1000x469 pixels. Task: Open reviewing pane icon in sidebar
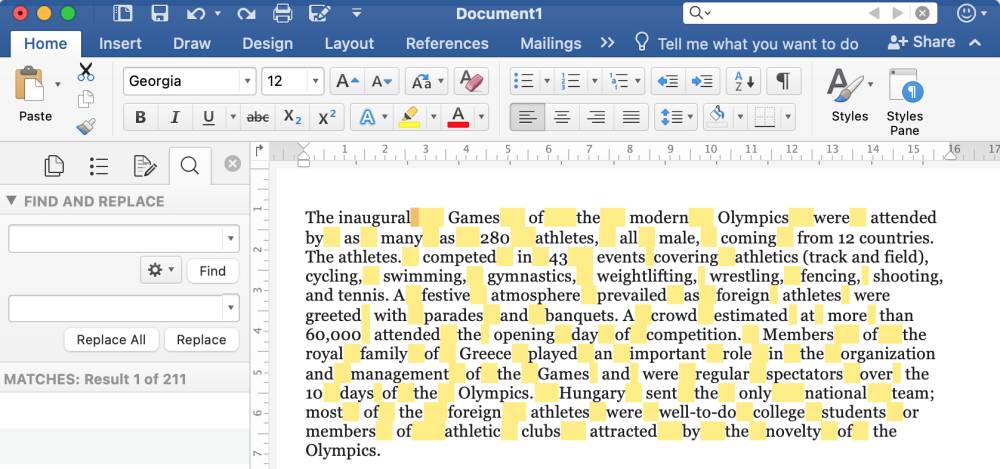tap(145, 166)
